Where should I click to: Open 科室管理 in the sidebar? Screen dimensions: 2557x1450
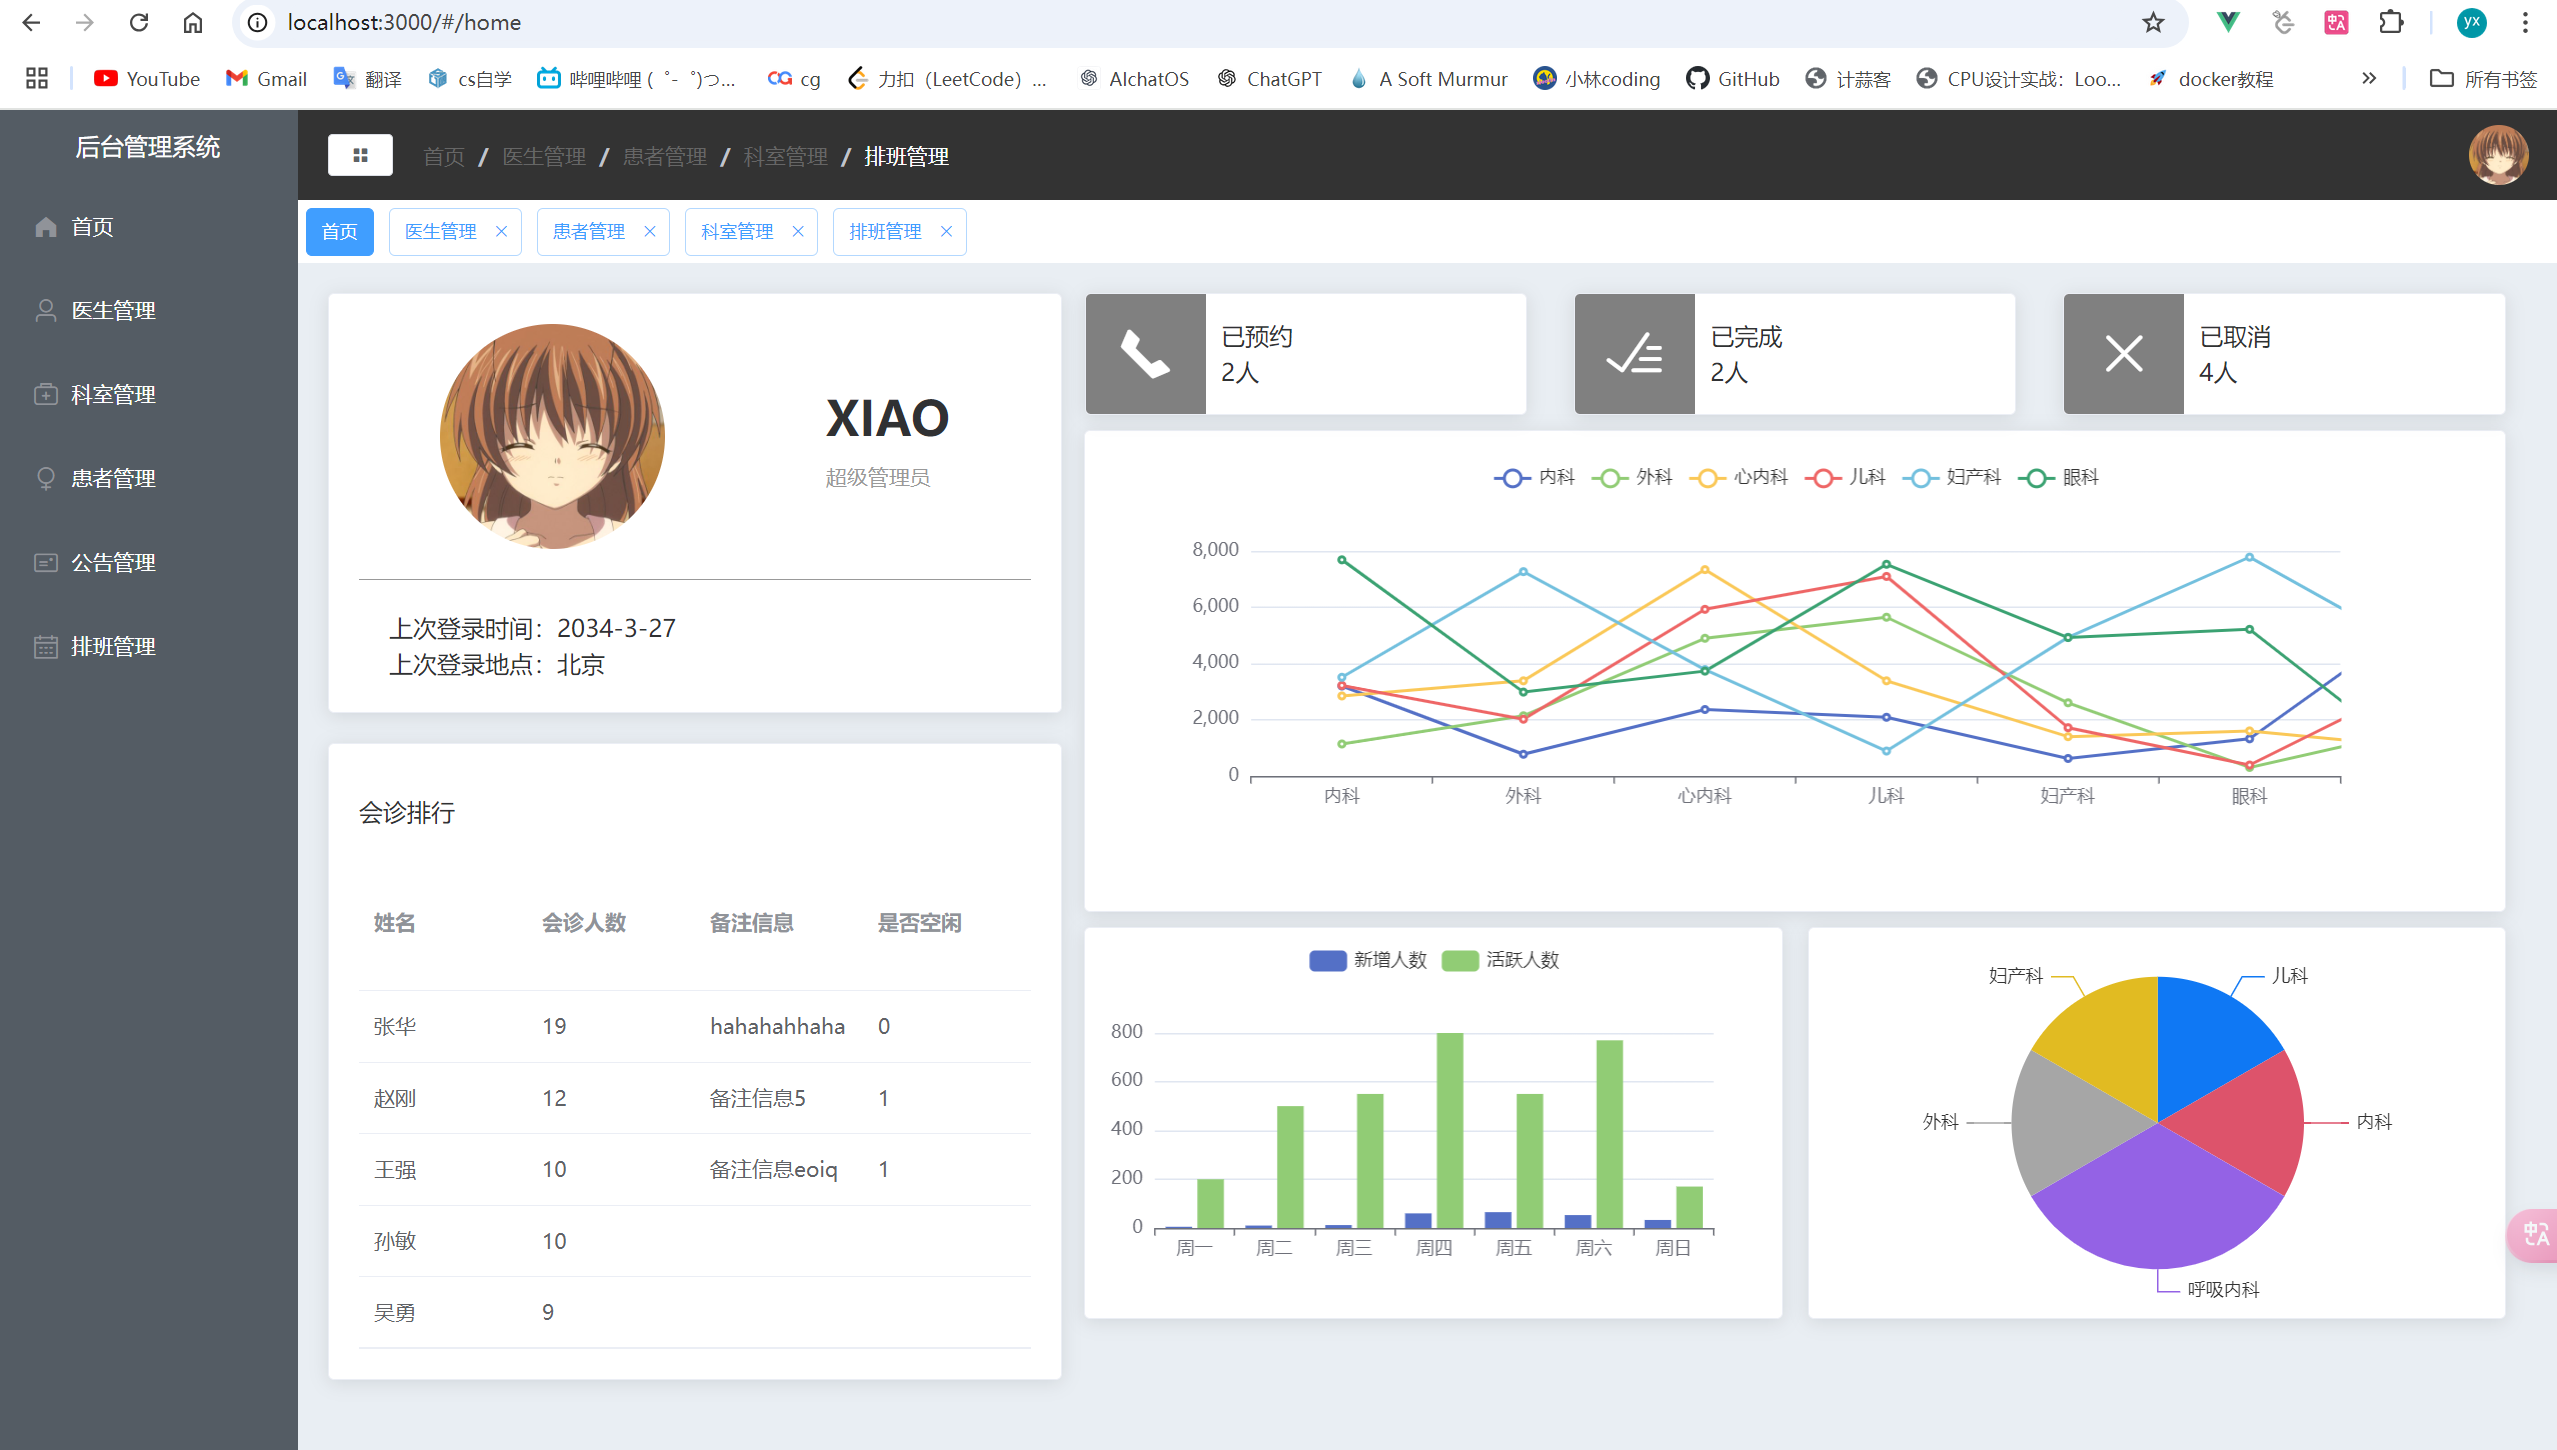tap(113, 395)
